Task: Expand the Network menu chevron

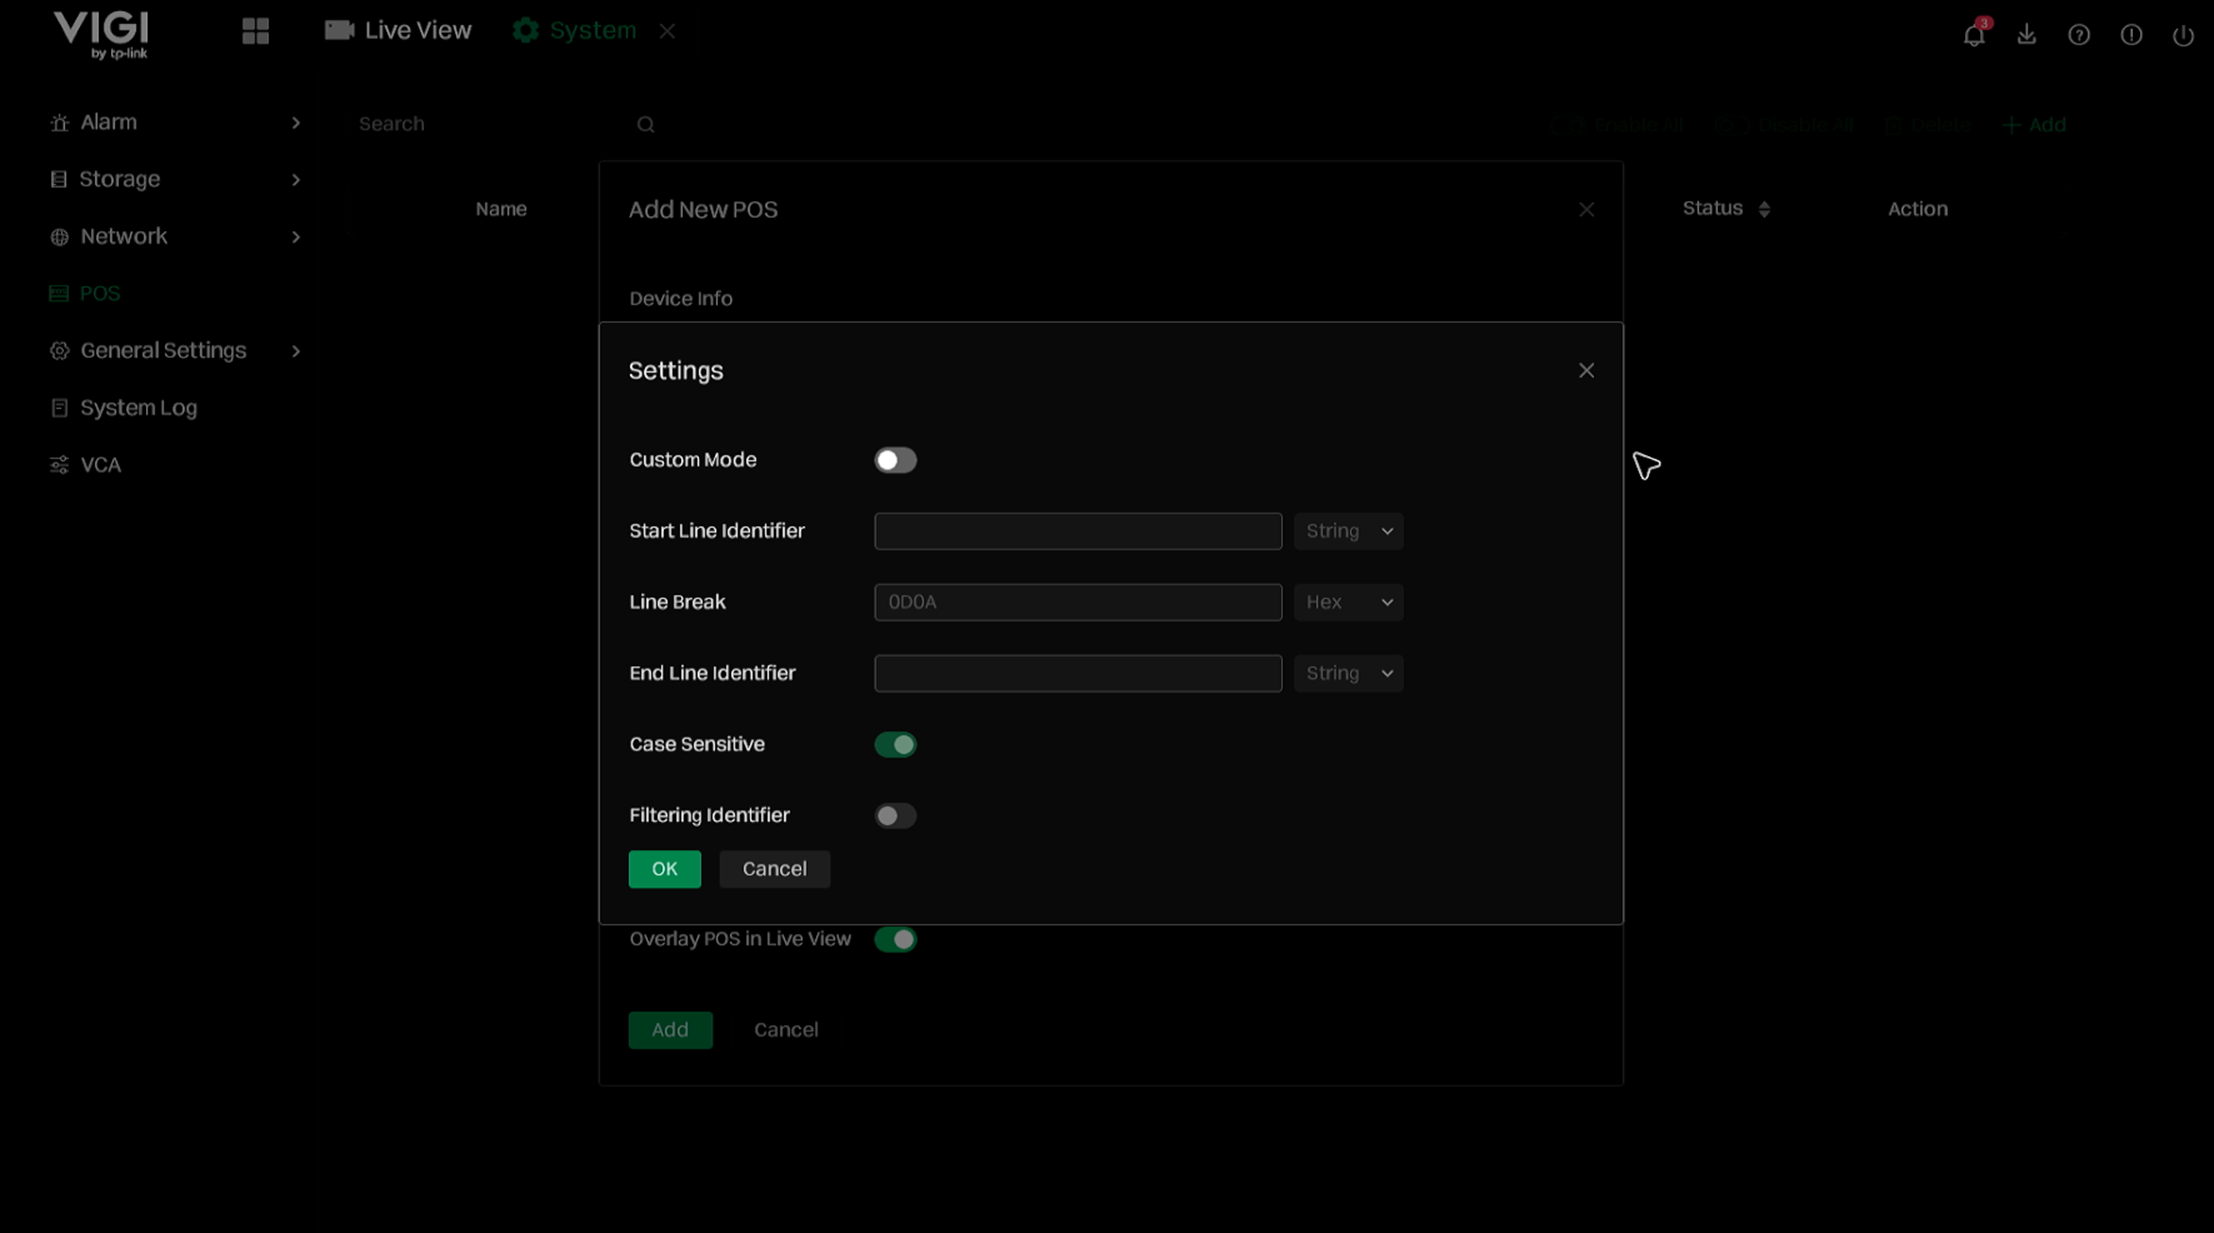Action: (296, 237)
